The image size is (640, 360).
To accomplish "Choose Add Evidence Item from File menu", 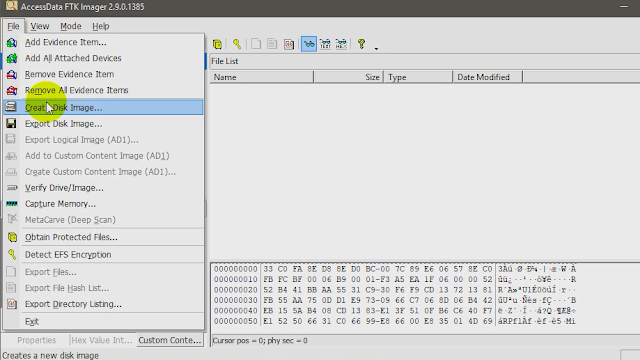I will (x=103, y=42).
